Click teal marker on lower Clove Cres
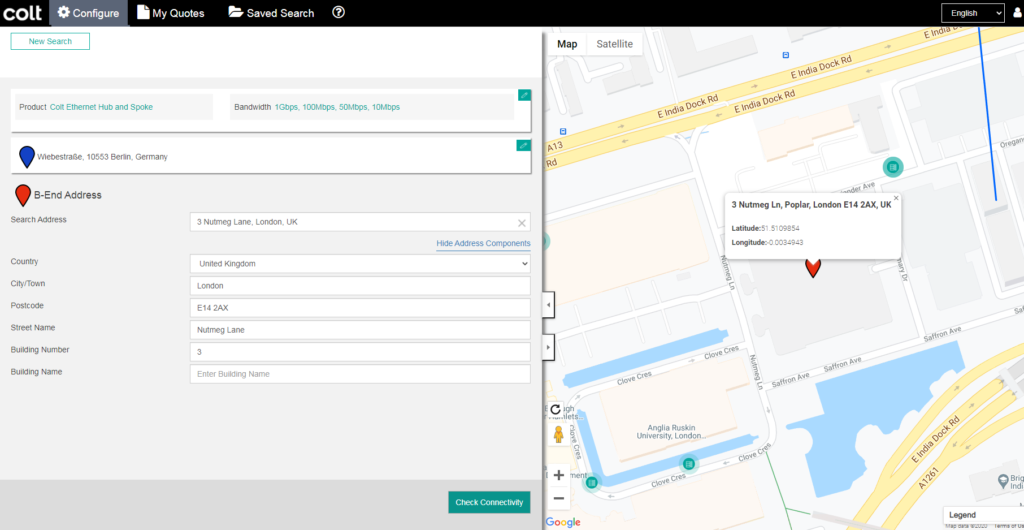This screenshot has height=530, width=1024. [x=688, y=463]
